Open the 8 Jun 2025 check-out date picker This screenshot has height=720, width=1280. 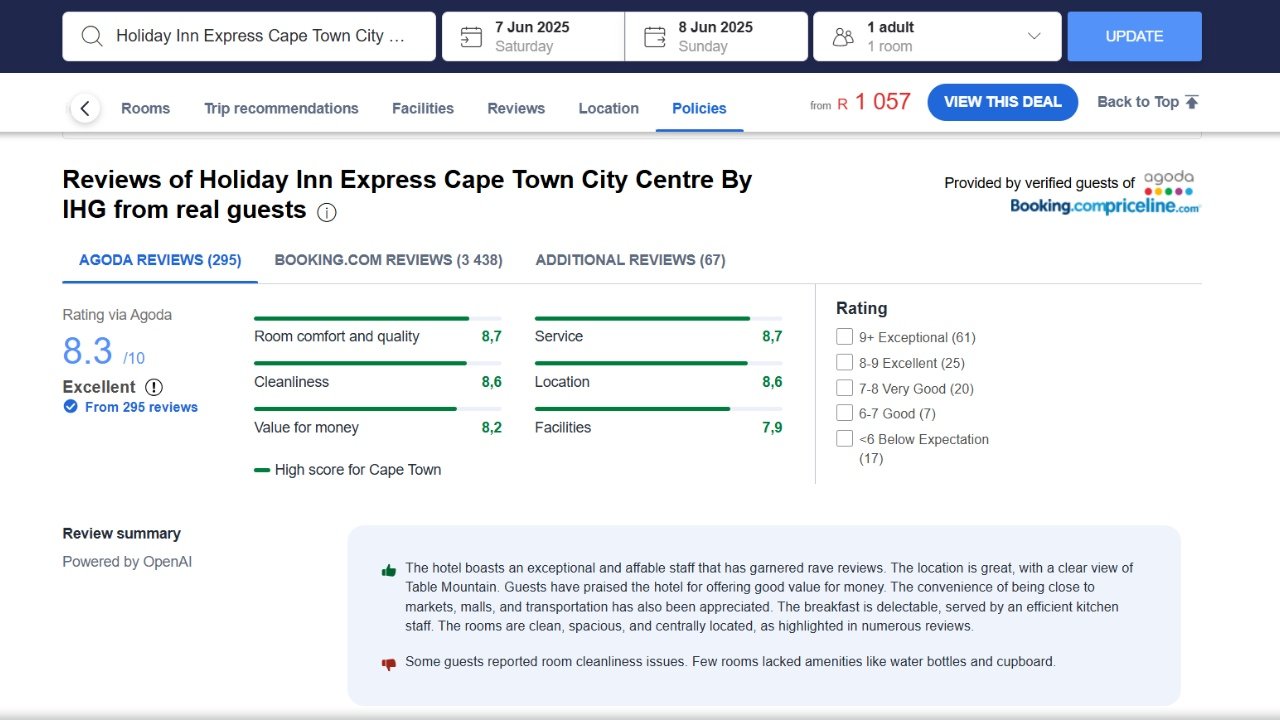coord(716,37)
